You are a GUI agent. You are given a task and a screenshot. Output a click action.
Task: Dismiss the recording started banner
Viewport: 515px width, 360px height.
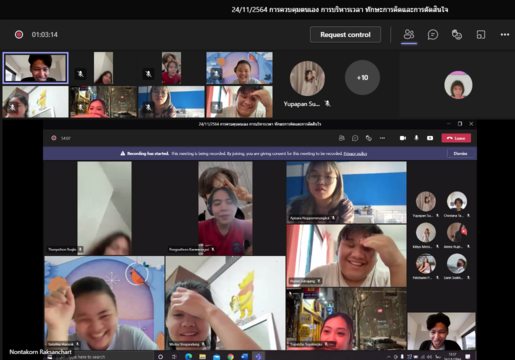(460, 153)
